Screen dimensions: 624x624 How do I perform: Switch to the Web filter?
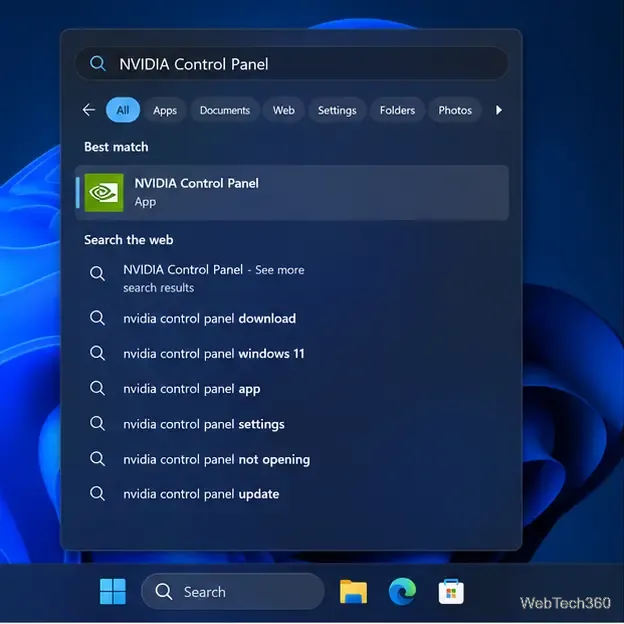(x=284, y=110)
